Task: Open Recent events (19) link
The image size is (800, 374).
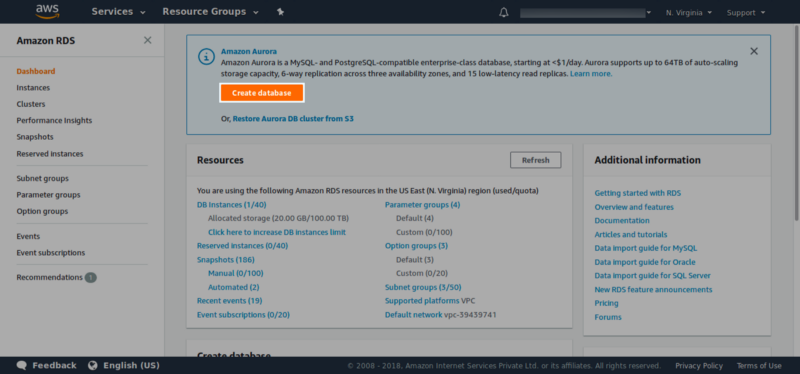Action: point(230,301)
